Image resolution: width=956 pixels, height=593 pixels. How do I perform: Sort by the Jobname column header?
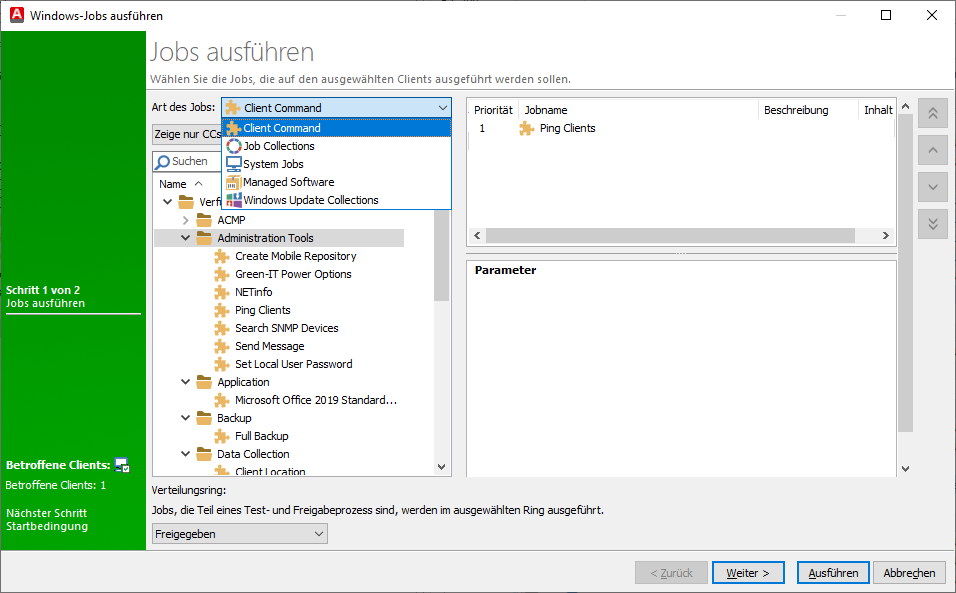(546, 110)
